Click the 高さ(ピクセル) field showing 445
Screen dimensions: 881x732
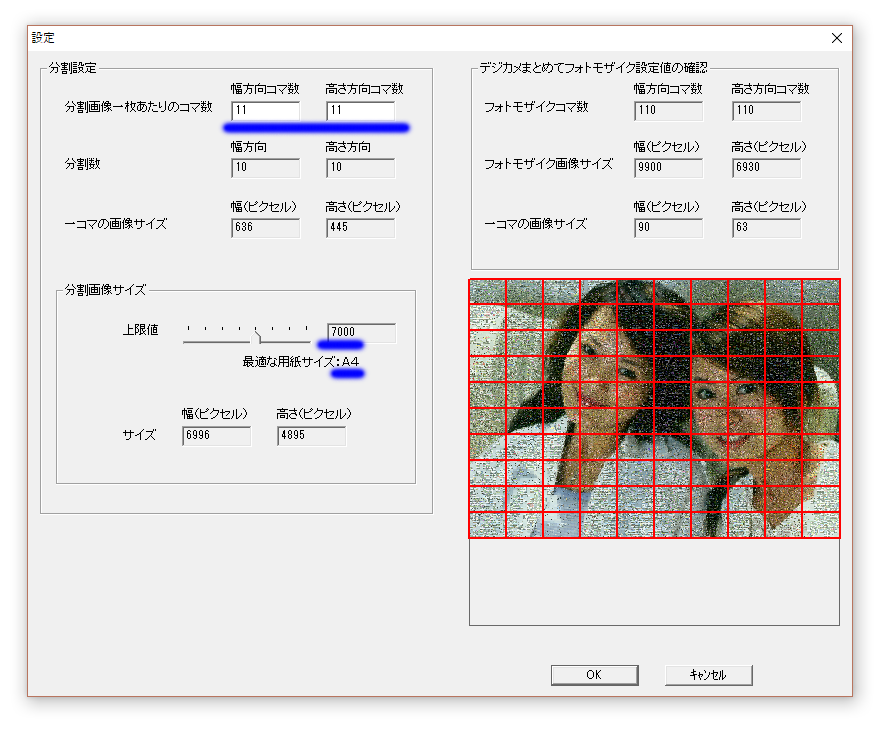tap(360, 228)
